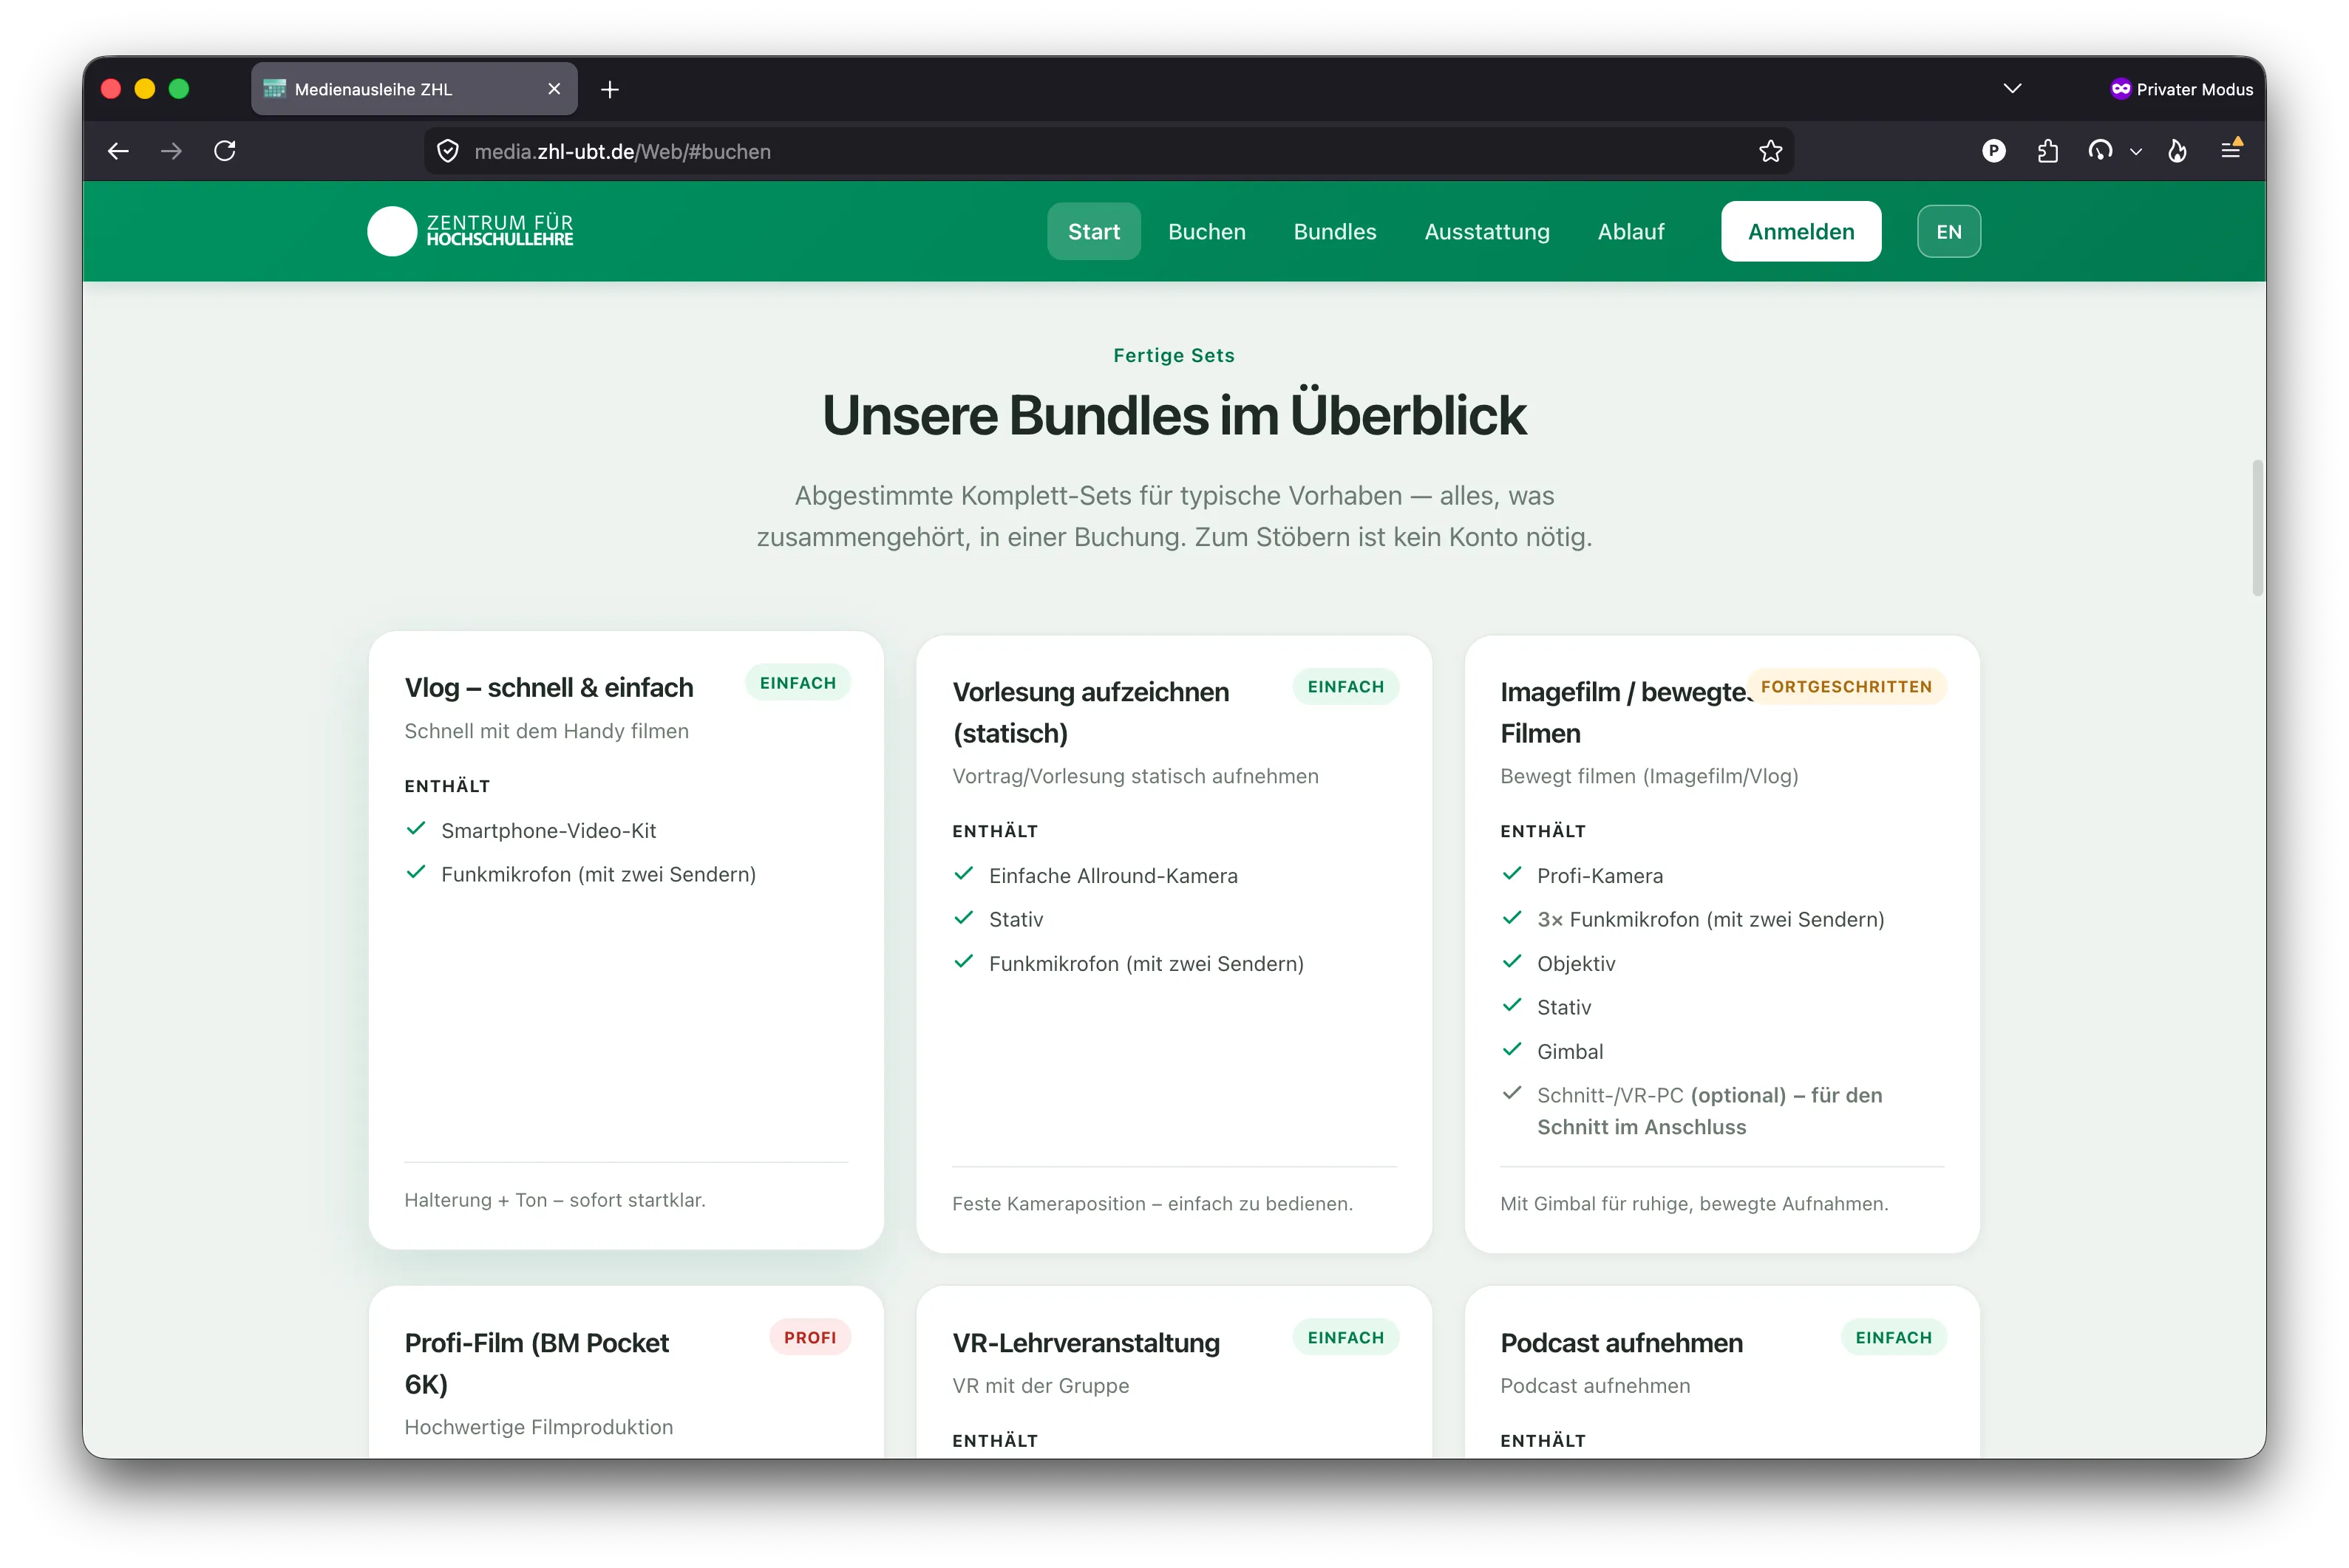
Task: Click Feste Kameraposition – einfach zu bedienen.
Action: (1152, 1203)
